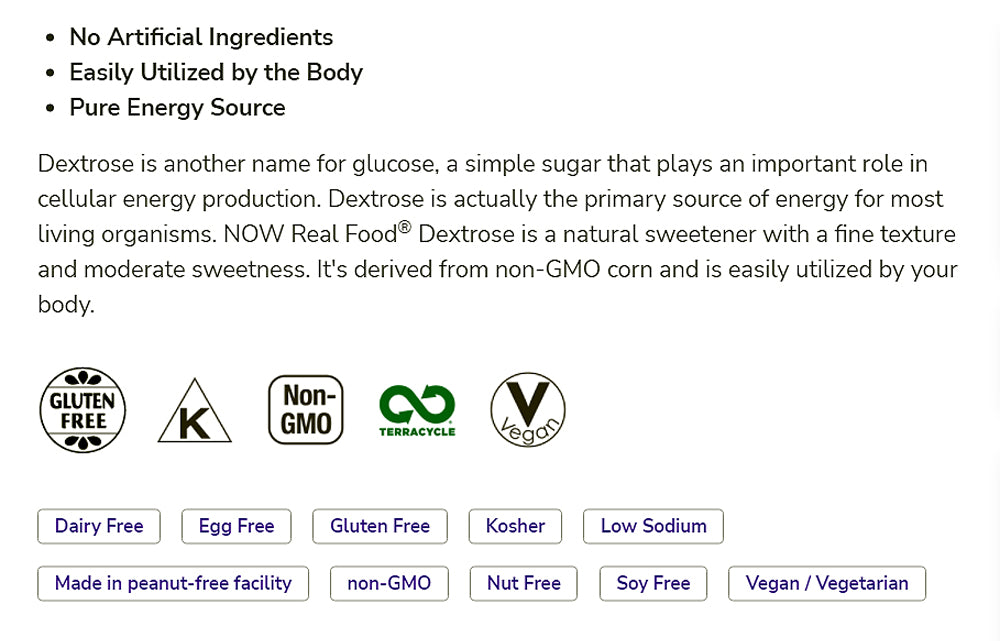This screenshot has height=641, width=1000.
Task: Click the Gluten Free tag button
Action: pos(380,526)
